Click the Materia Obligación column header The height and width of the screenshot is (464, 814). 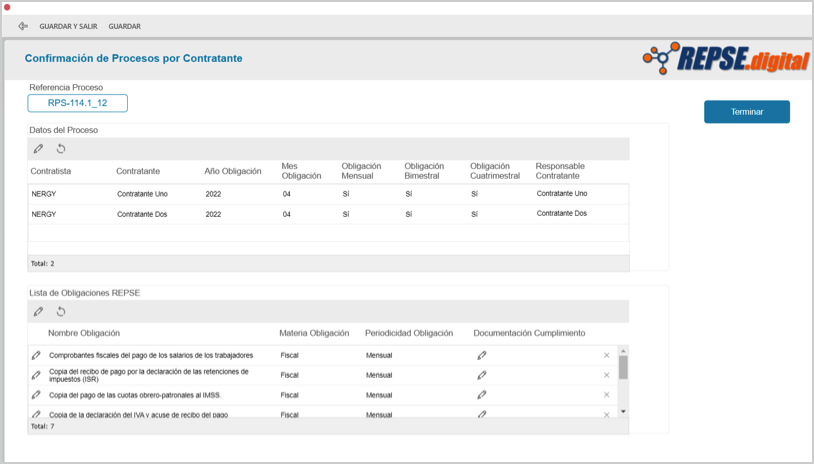314,333
